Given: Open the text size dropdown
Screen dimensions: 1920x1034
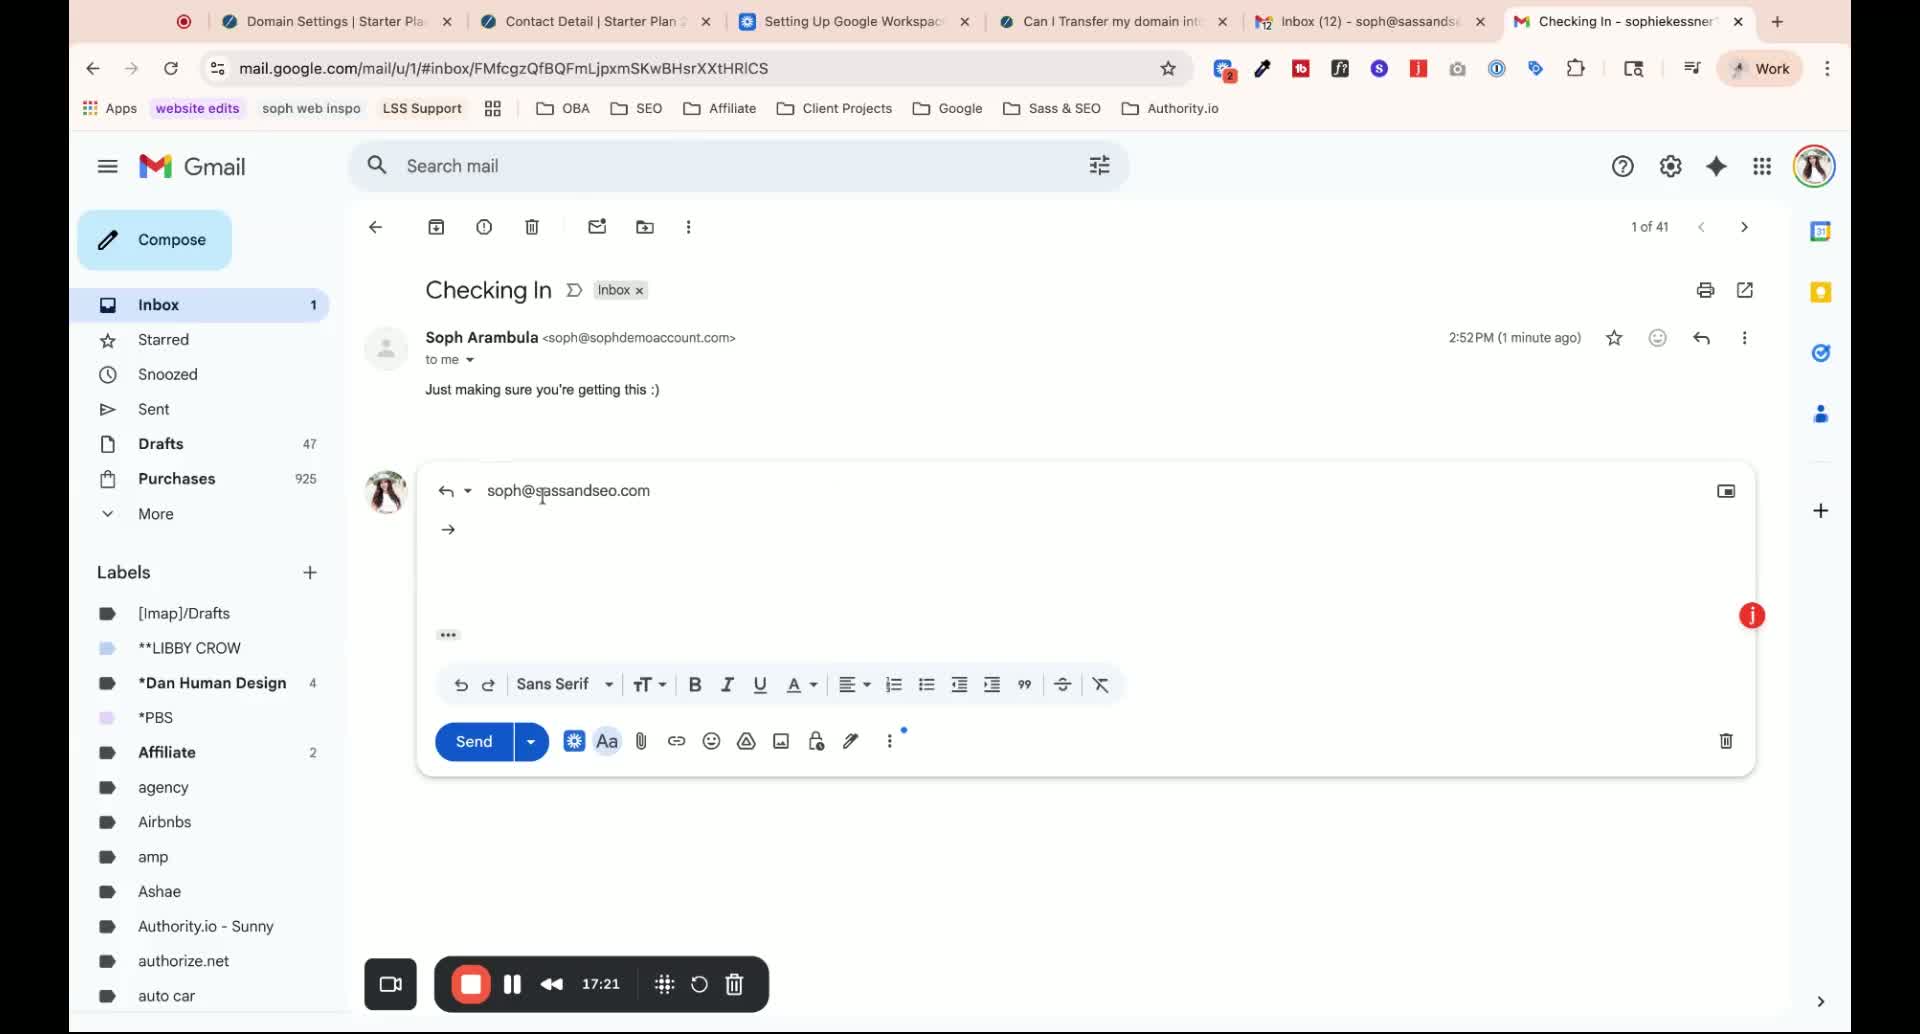Looking at the screenshot, I should coord(650,685).
